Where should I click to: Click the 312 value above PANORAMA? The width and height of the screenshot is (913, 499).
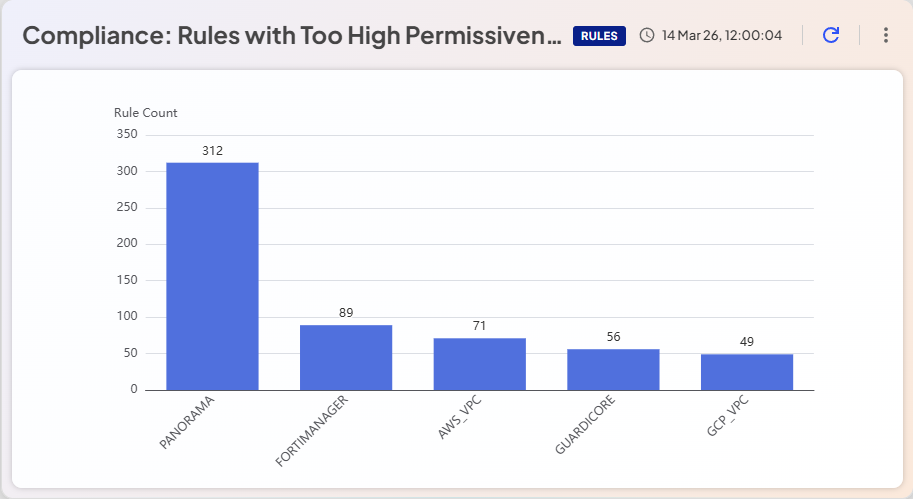pos(212,151)
